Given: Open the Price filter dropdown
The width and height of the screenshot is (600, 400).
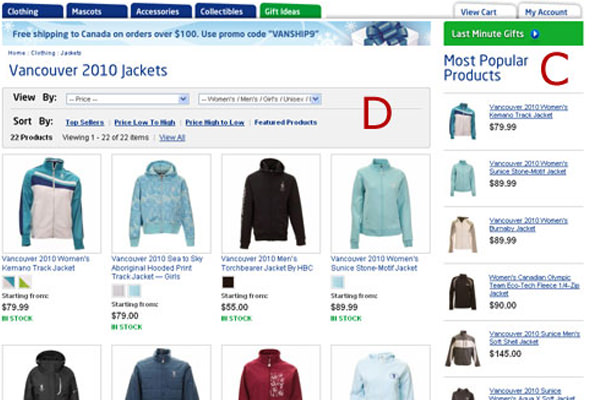Looking at the screenshot, I should click(x=127, y=99).
